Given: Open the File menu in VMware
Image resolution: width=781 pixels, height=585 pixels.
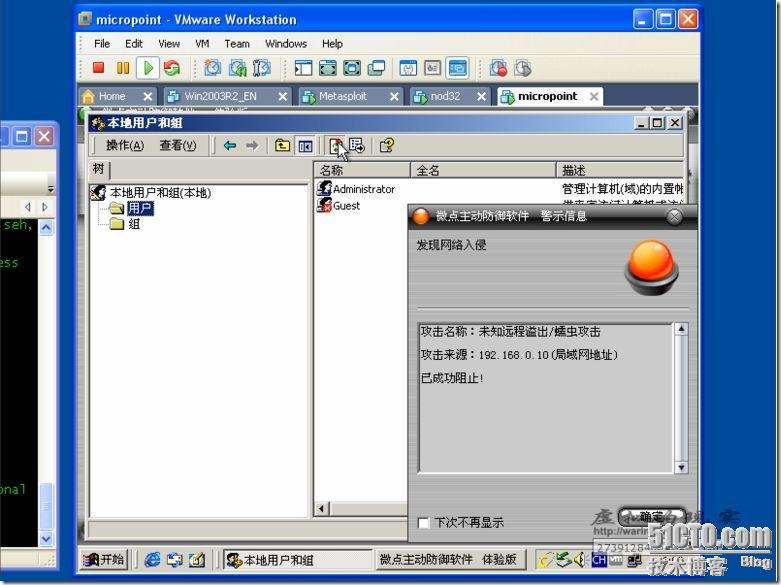Looking at the screenshot, I should click(x=102, y=43).
